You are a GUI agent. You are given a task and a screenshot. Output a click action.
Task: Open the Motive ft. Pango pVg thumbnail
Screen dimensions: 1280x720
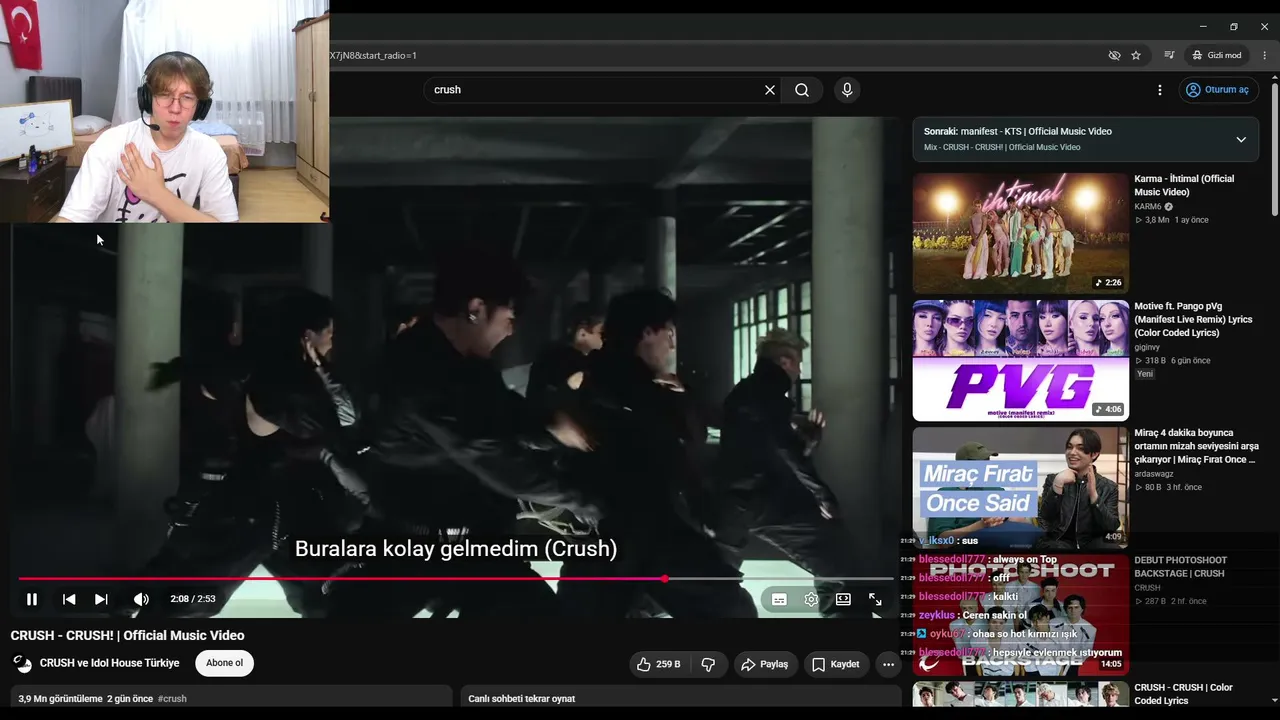click(1020, 360)
